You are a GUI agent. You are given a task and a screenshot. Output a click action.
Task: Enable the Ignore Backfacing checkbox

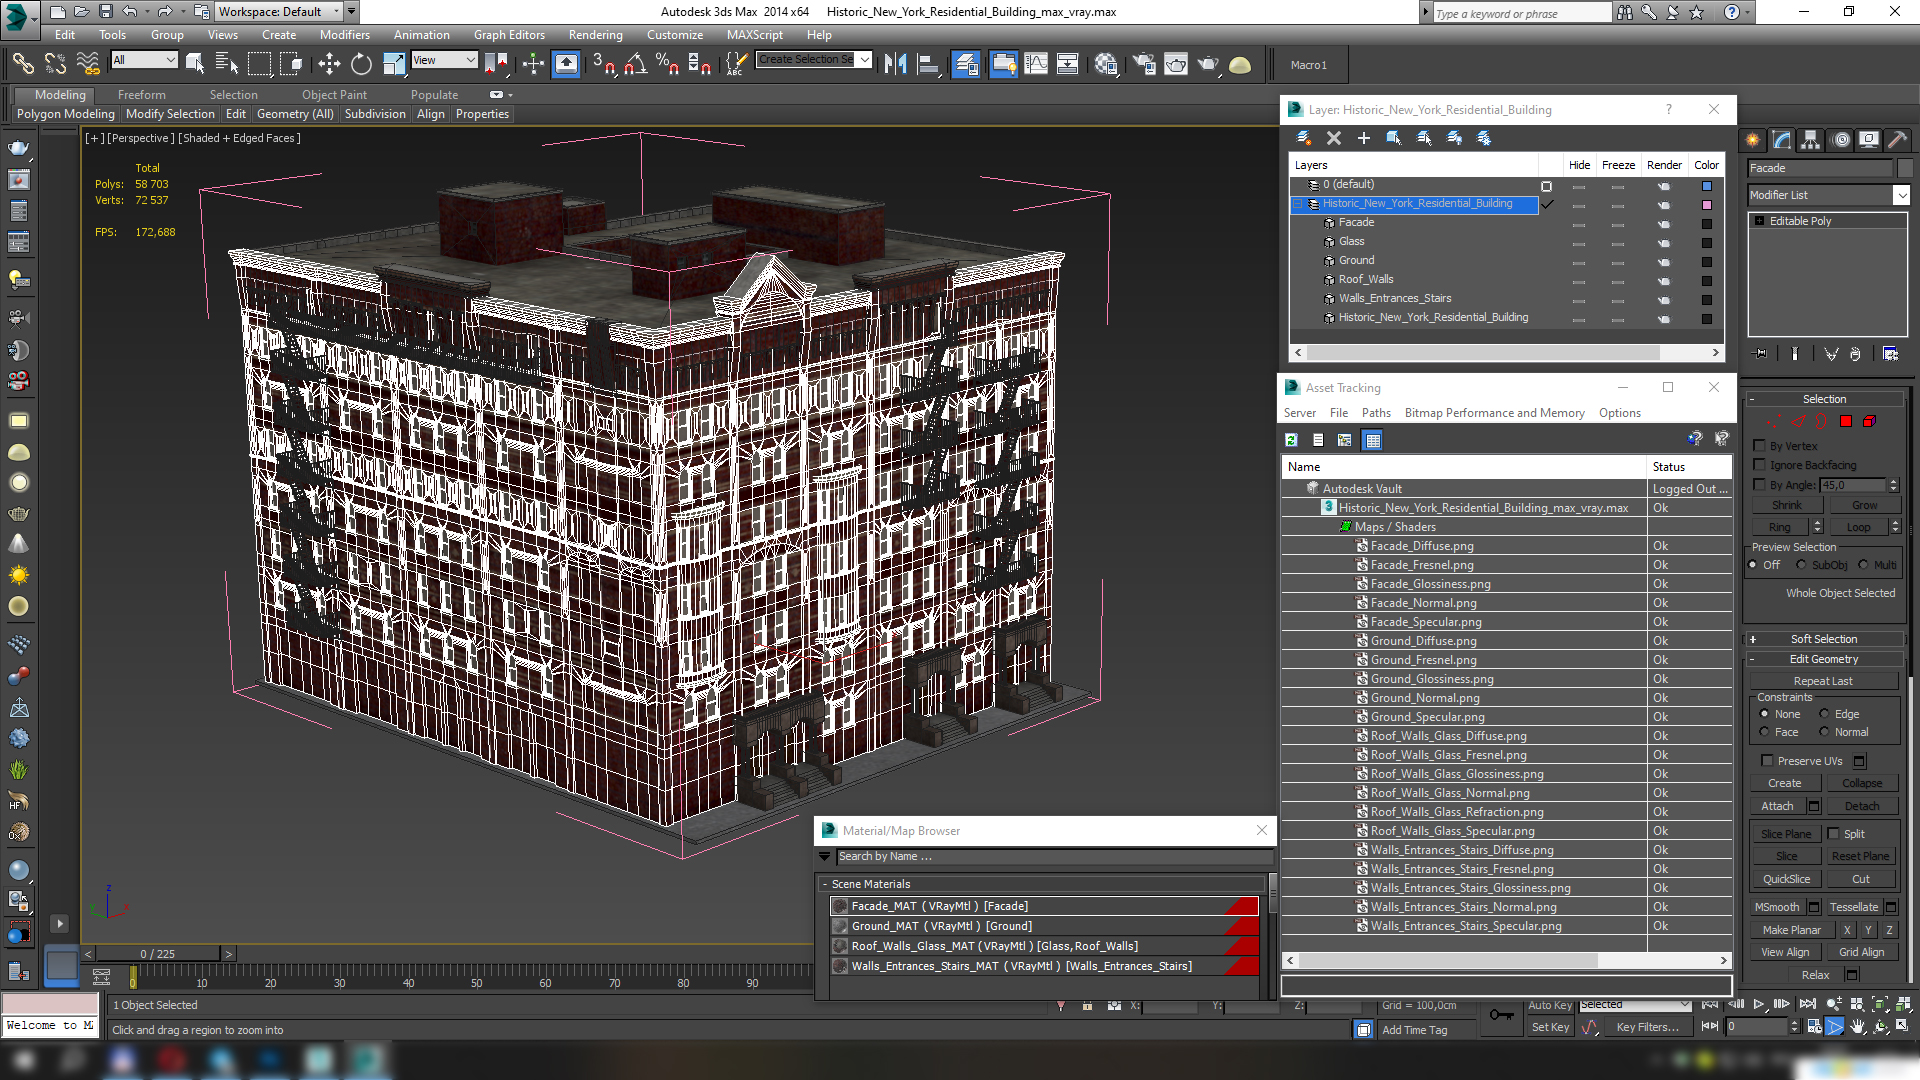pos(1760,465)
